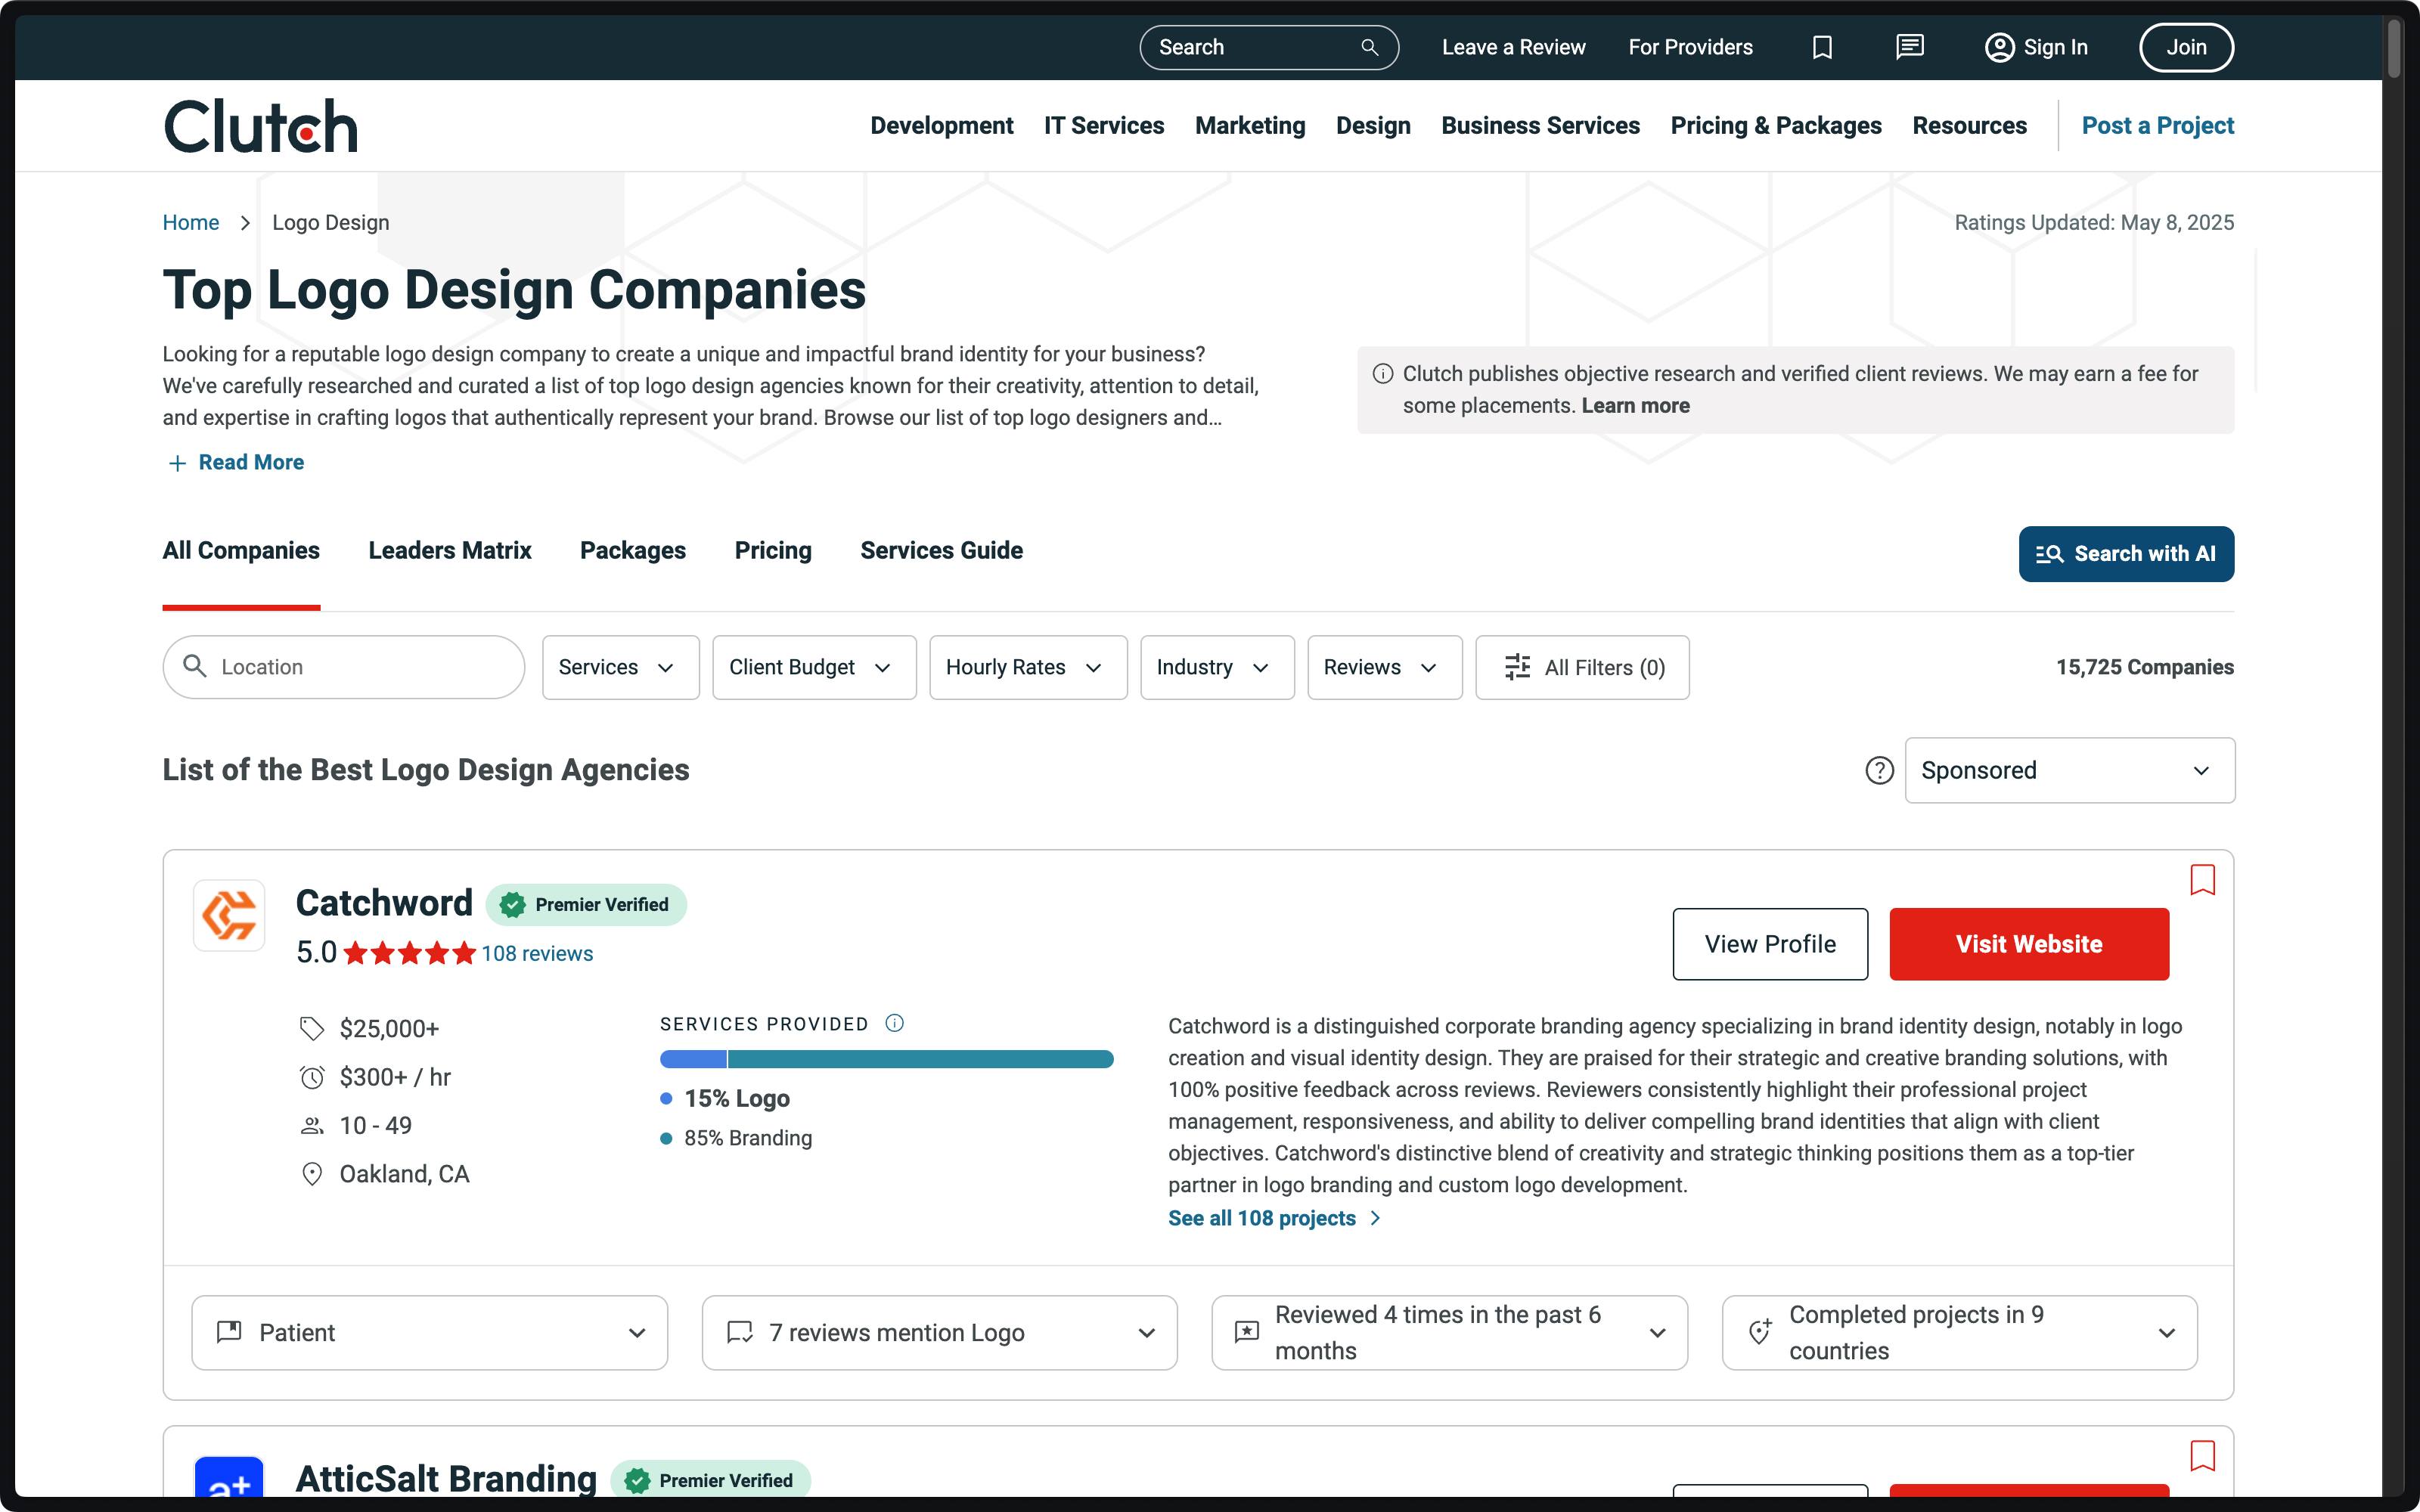Click the AtticSalt Branding company name
Viewport: 2420px width, 1512px height.
[x=446, y=1479]
